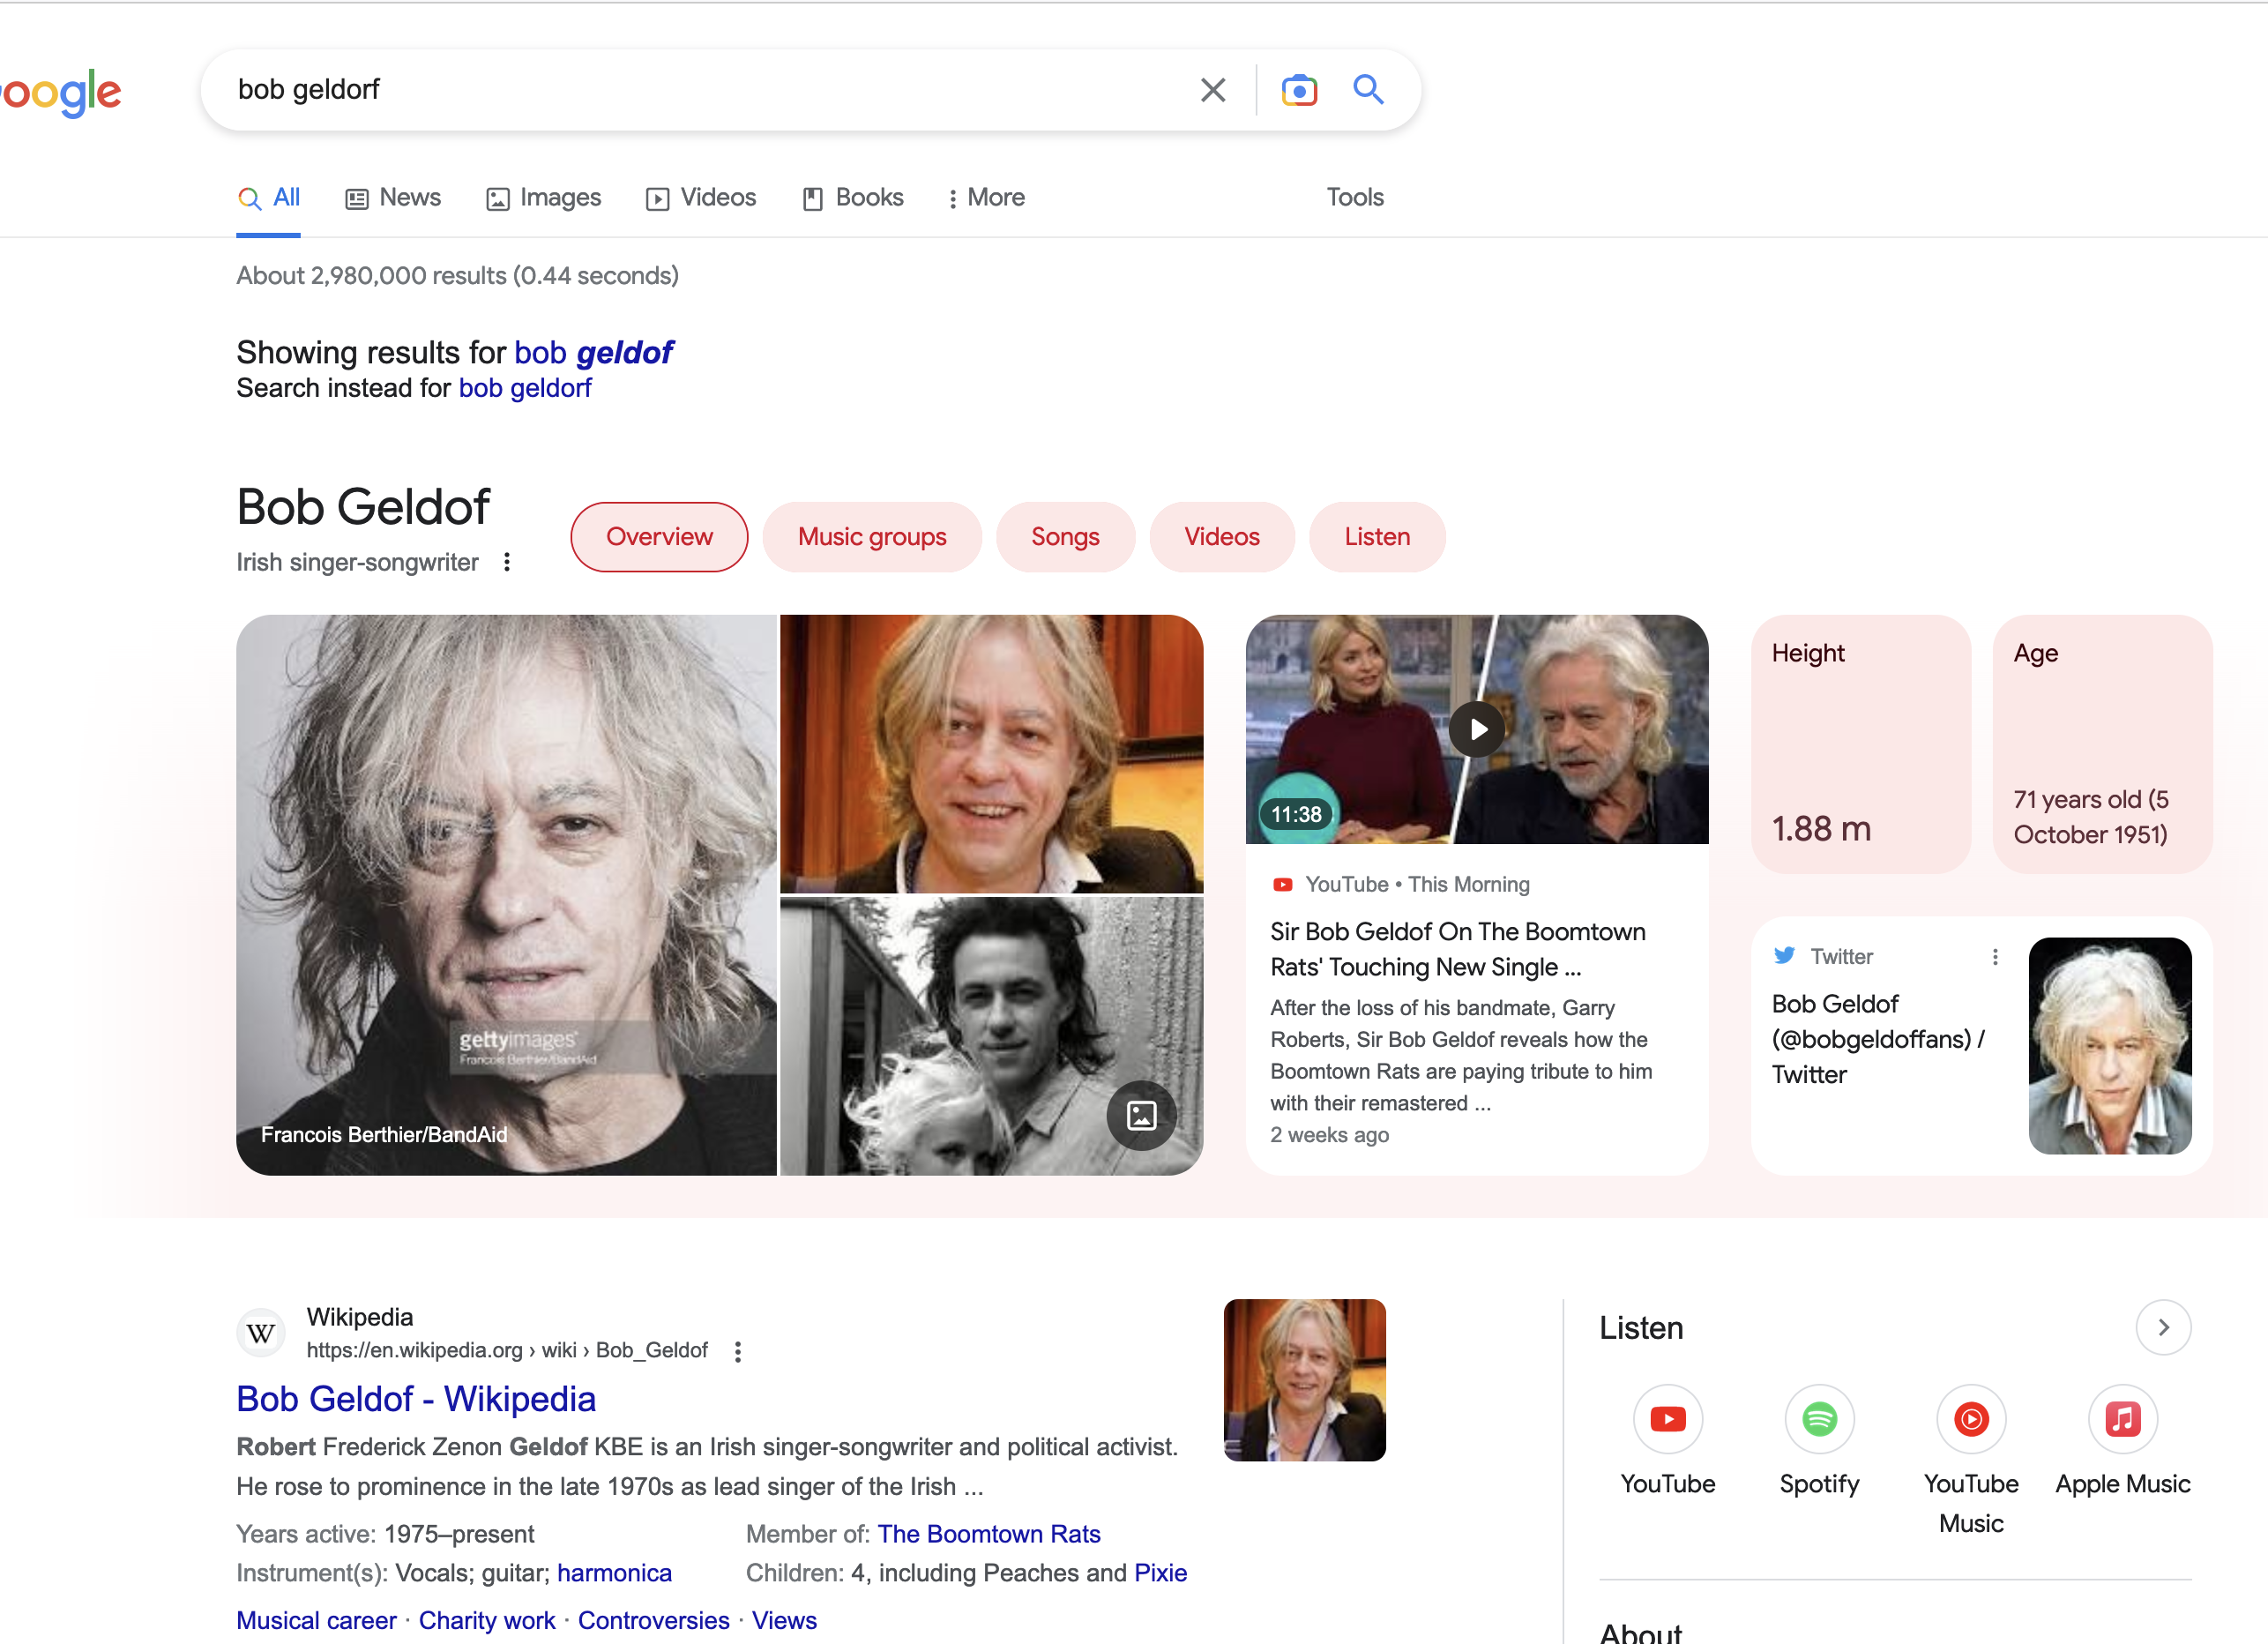Image resolution: width=2268 pixels, height=1644 pixels.
Task: Open YouTube icon in Listen panel
Action: pyautogui.click(x=1667, y=1418)
